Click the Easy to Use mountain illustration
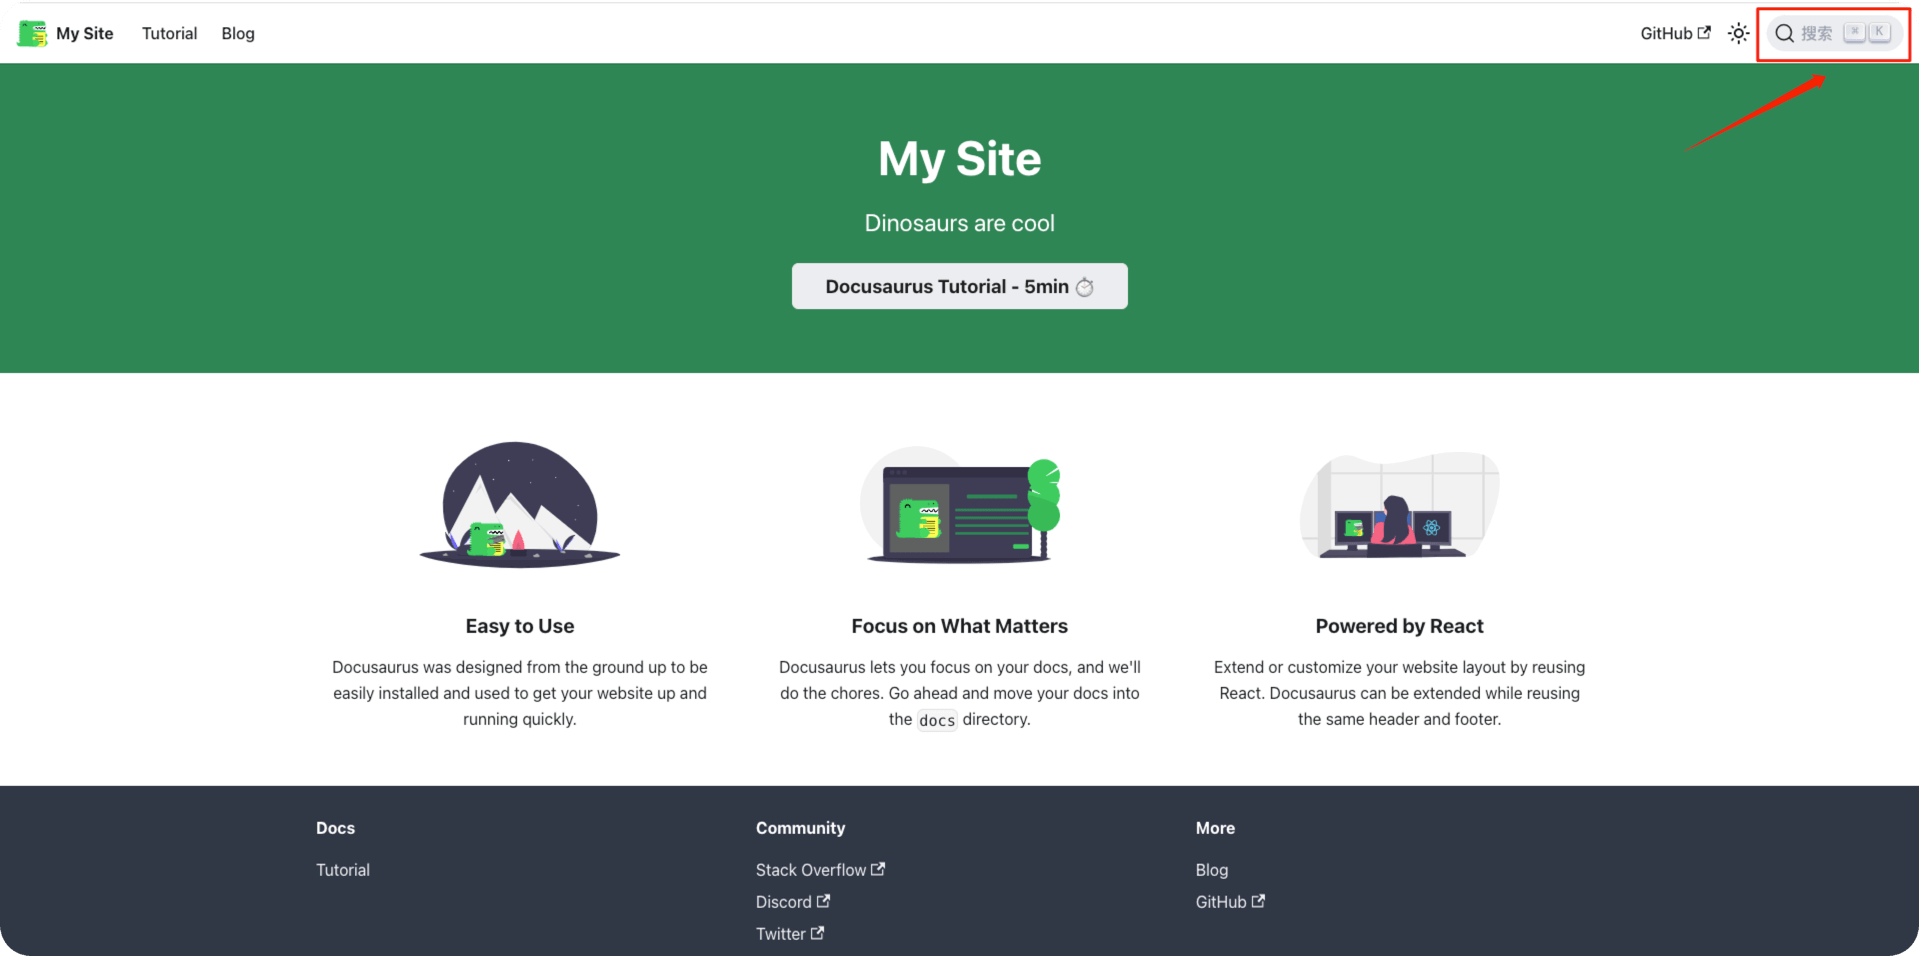The height and width of the screenshot is (956, 1919). (x=520, y=505)
